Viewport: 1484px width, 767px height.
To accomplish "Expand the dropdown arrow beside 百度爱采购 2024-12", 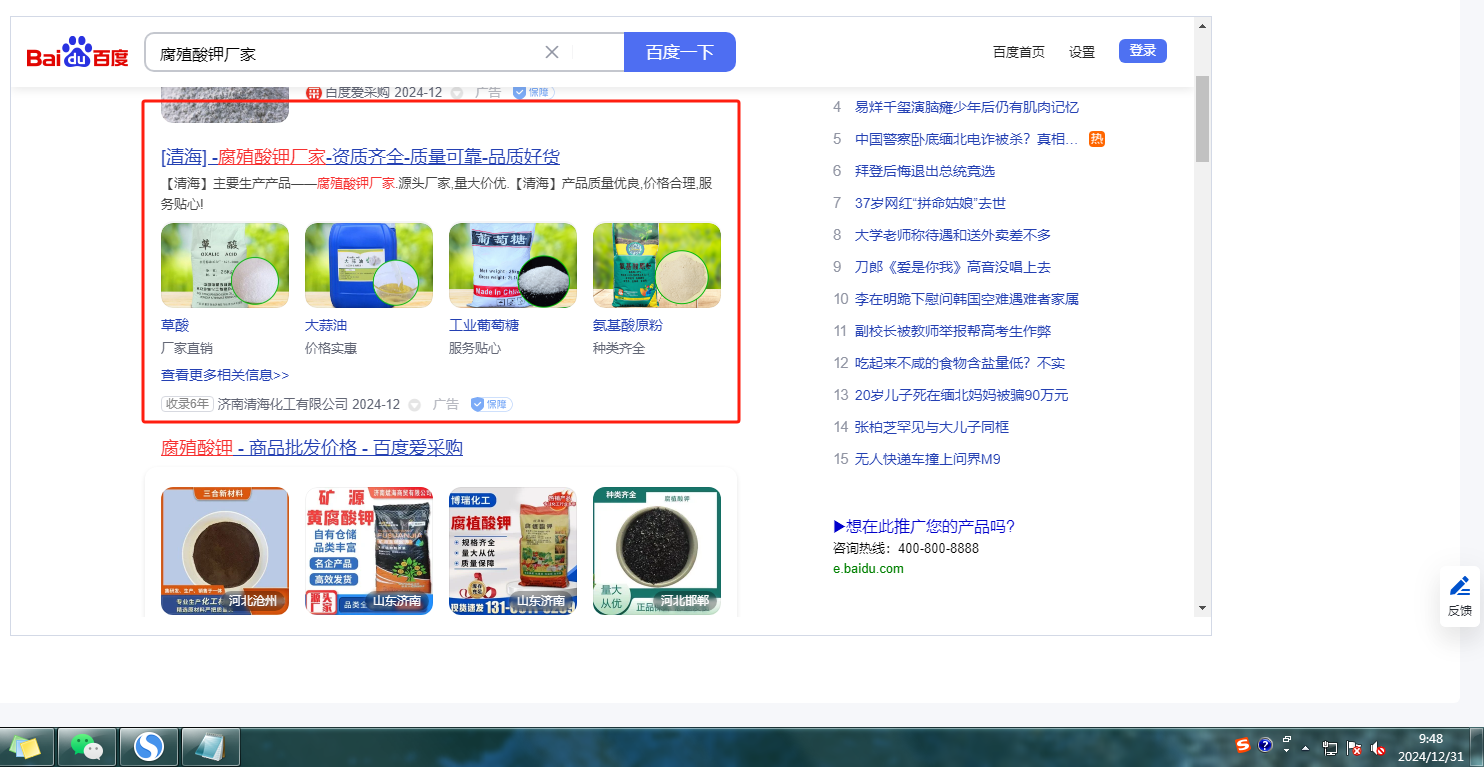I will pos(457,93).
